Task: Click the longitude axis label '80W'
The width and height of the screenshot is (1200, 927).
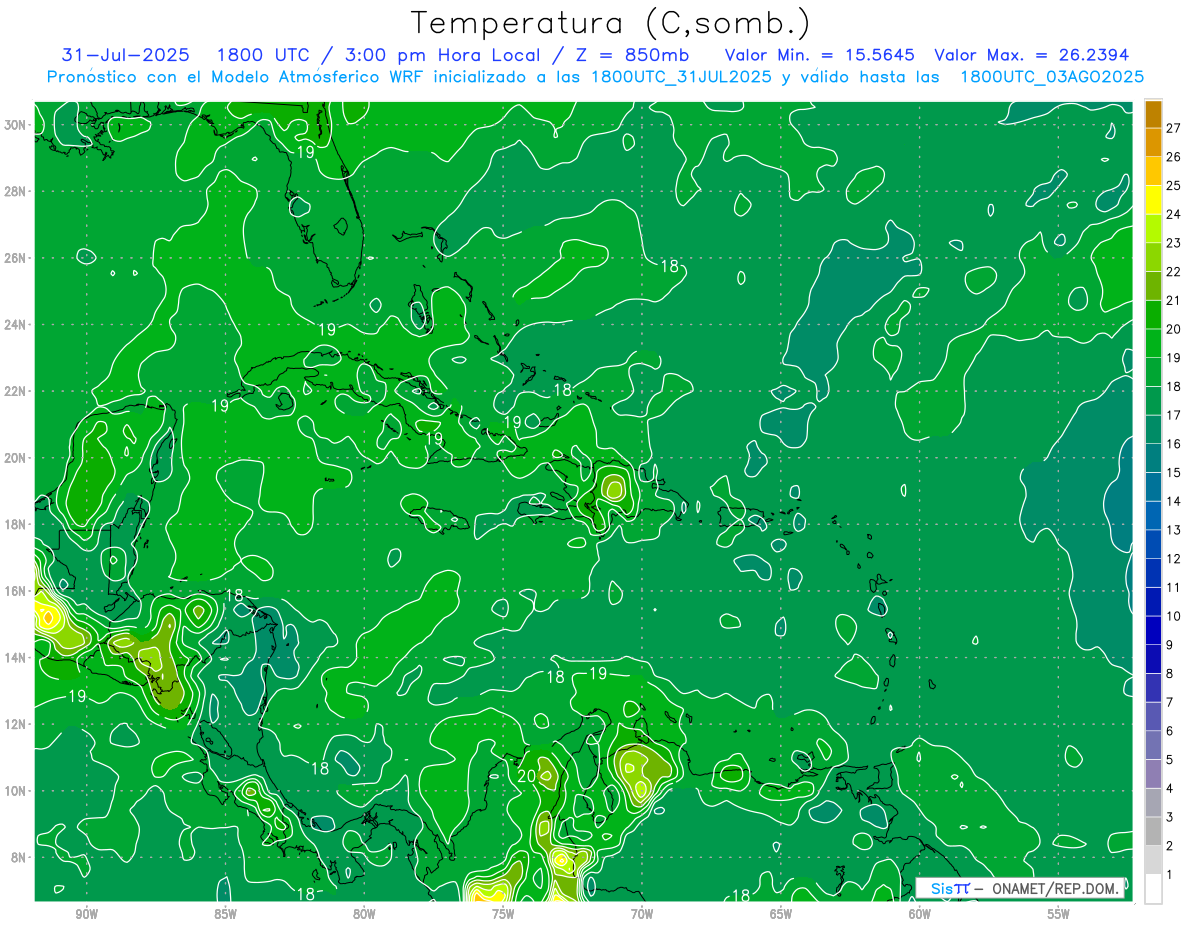Action: tap(365, 914)
